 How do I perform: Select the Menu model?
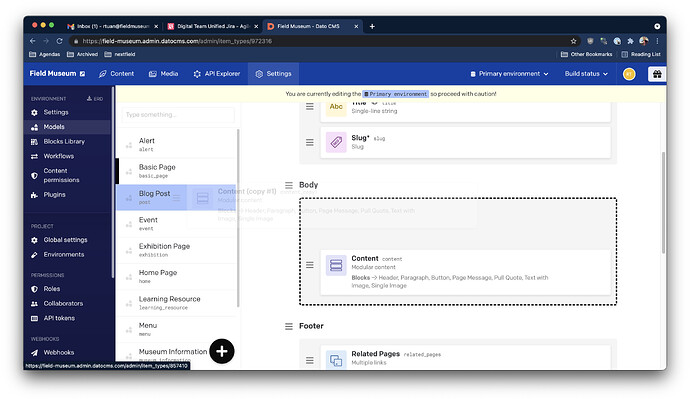pos(177,329)
